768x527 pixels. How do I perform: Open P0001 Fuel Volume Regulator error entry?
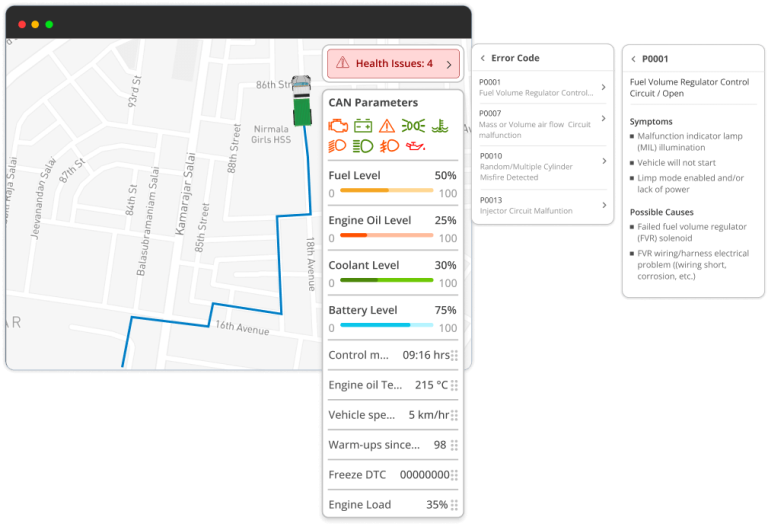click(x=540, y=87)
